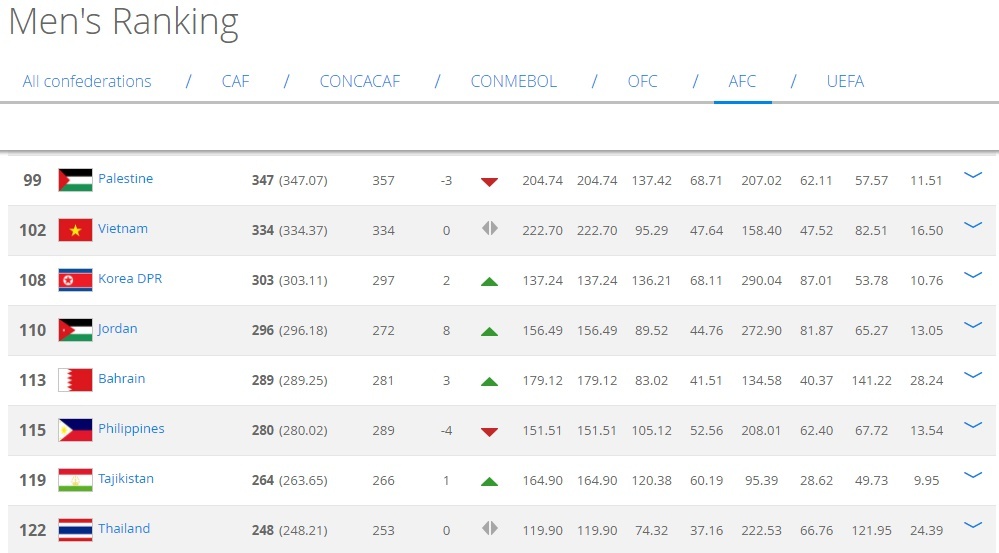Expand the Philippines row details chevron
This screenshot has height=553, width=999.
tap(972, 426)
